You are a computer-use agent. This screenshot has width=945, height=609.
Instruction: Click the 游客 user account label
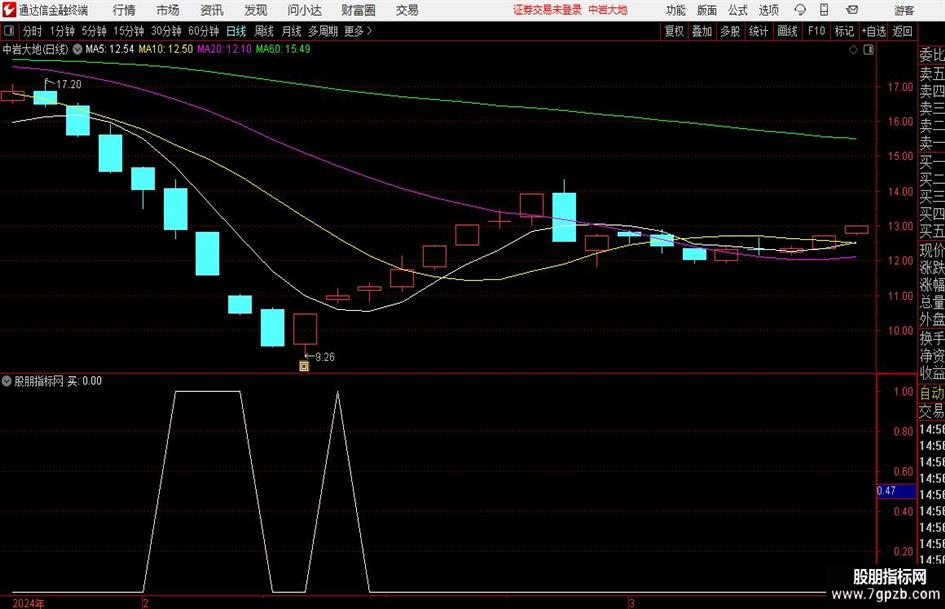click(904, 10)
